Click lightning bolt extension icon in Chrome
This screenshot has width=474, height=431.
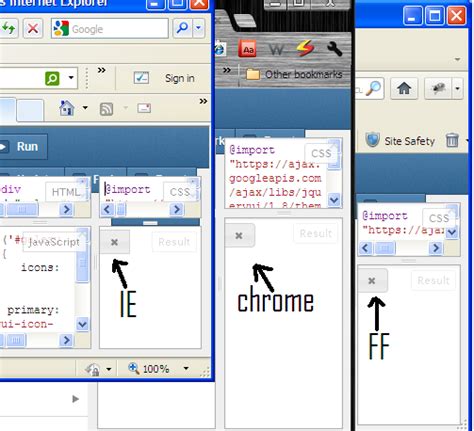pyautogui.click(x=305, y=49)
